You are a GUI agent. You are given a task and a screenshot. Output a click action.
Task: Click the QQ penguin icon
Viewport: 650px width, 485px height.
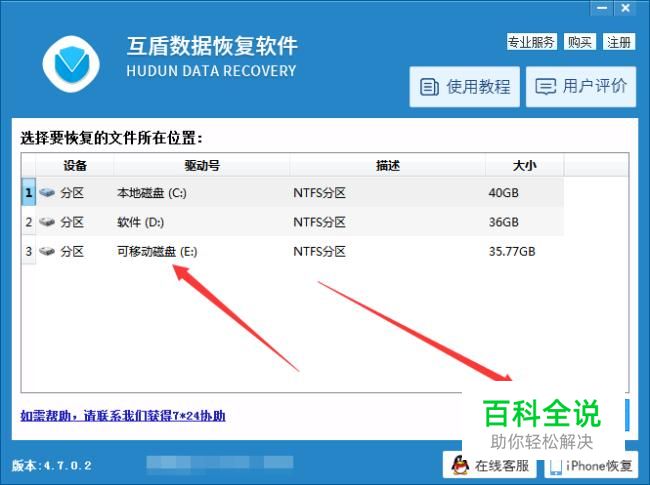pos(460,465)
